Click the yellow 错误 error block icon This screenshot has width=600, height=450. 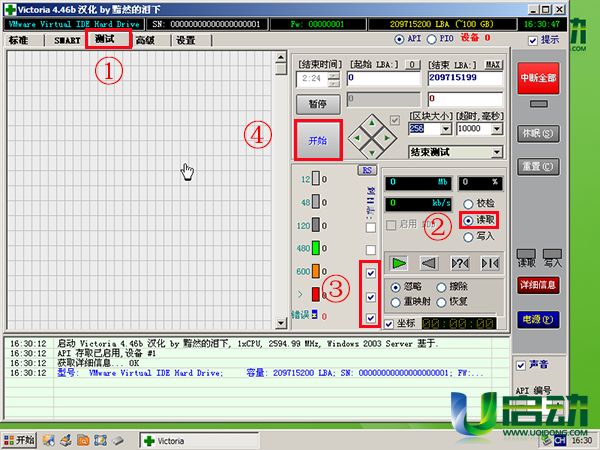(x=315, y=315)
